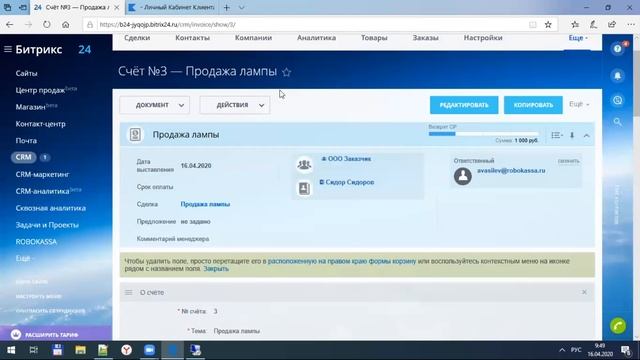
Task: Click the Windows Start button
Action: click(x=11, y=350)
